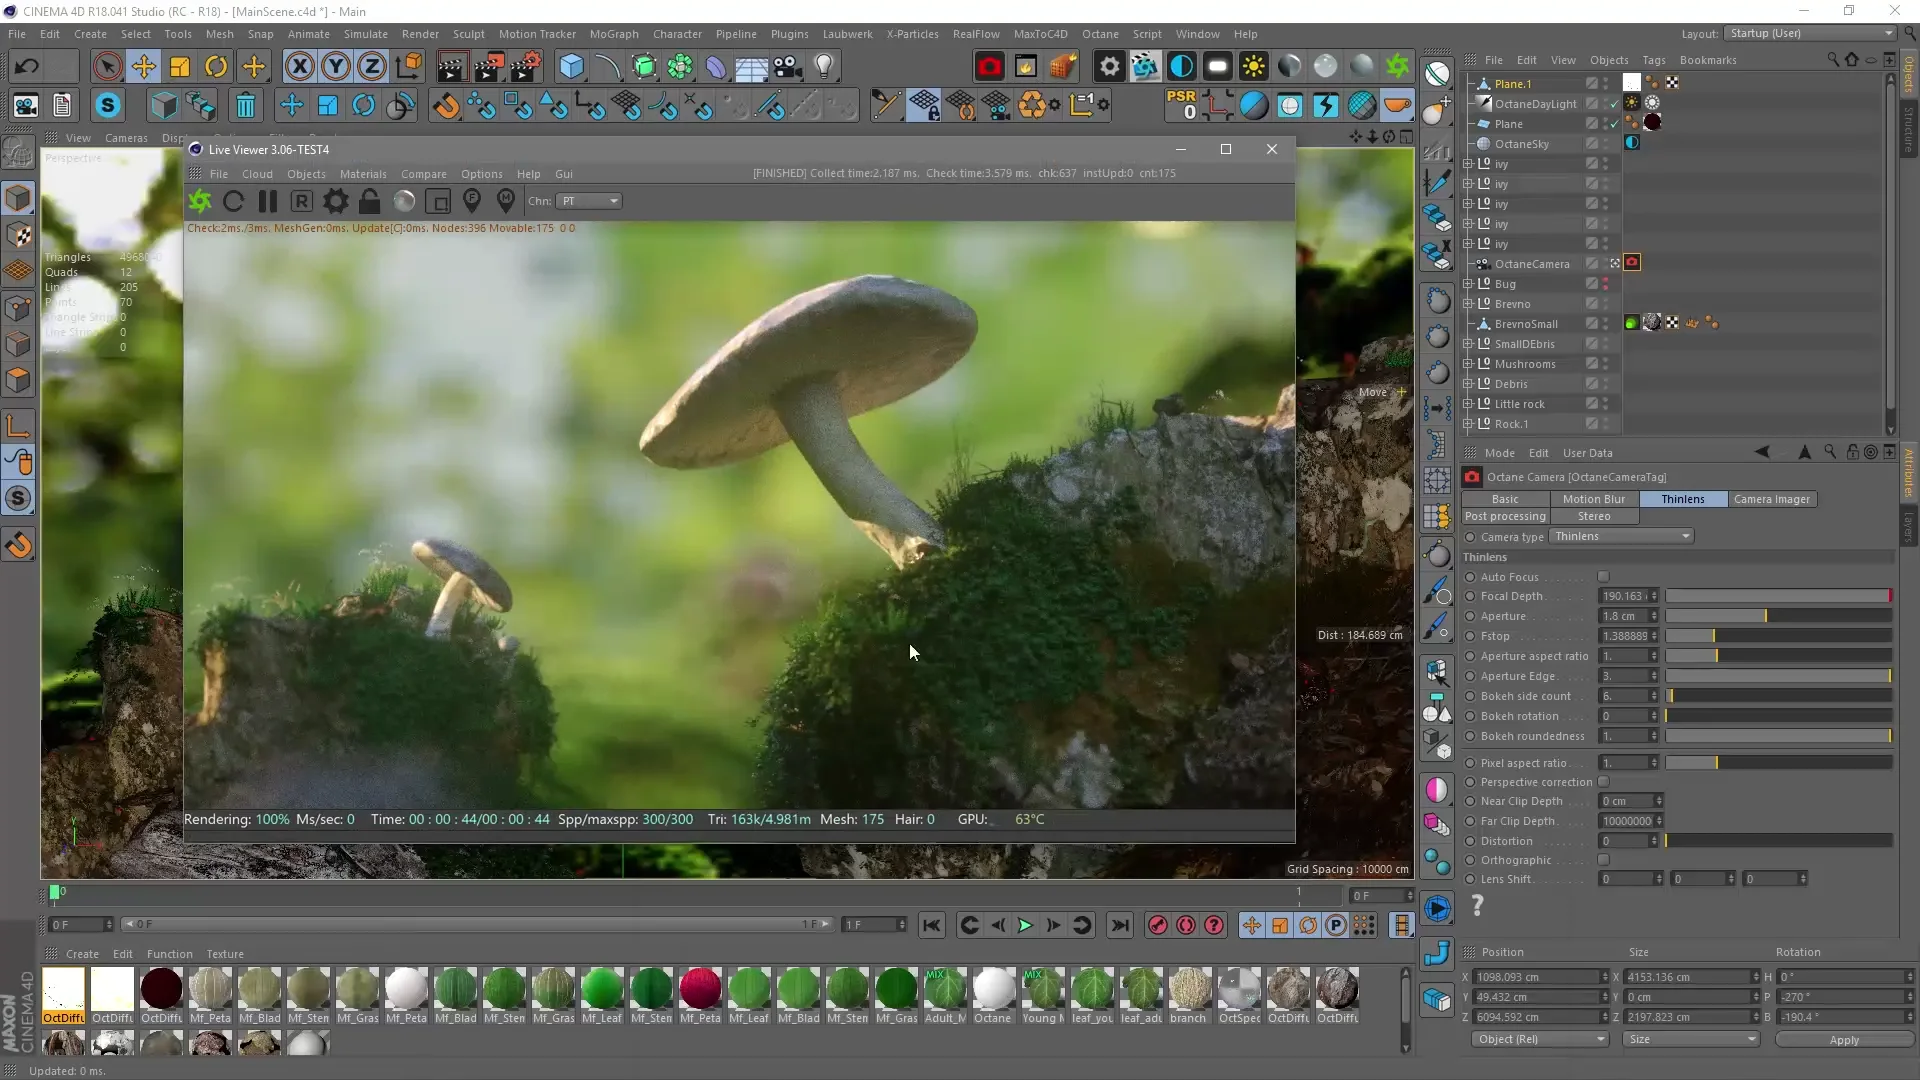This screenshot has height=1080, width=1920.
Task: Toggle the pause render button
Action: pyautogui.click(x=268, y=200)
